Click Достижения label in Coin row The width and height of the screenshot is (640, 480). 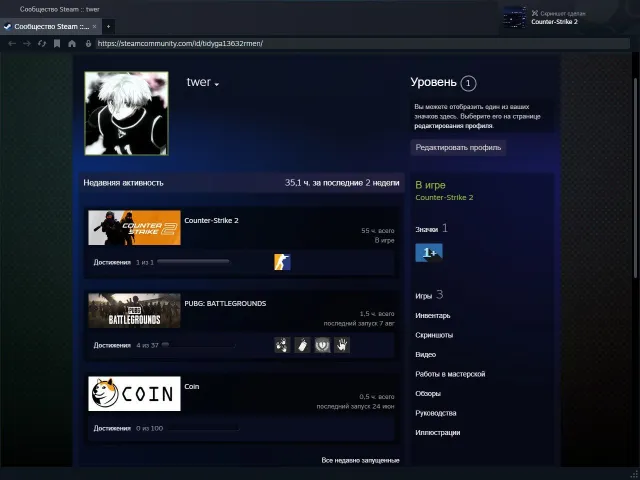pyautogui.click(x=112, y=428)
